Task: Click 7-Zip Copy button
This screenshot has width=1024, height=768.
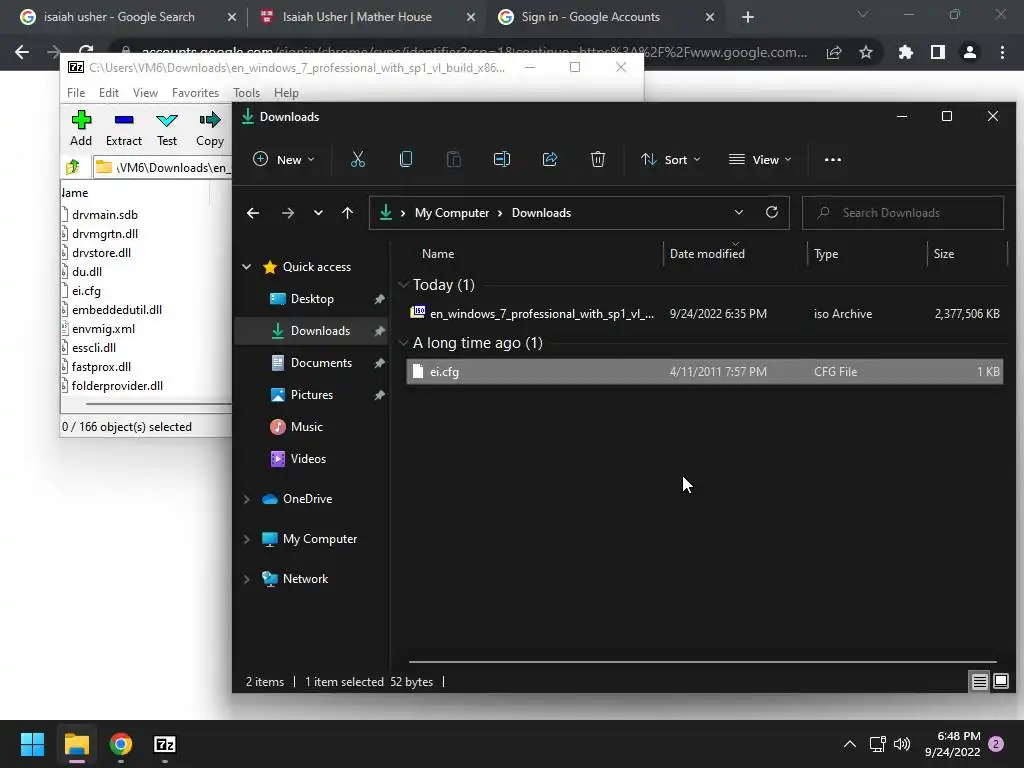Action: (x=210, y=129)
